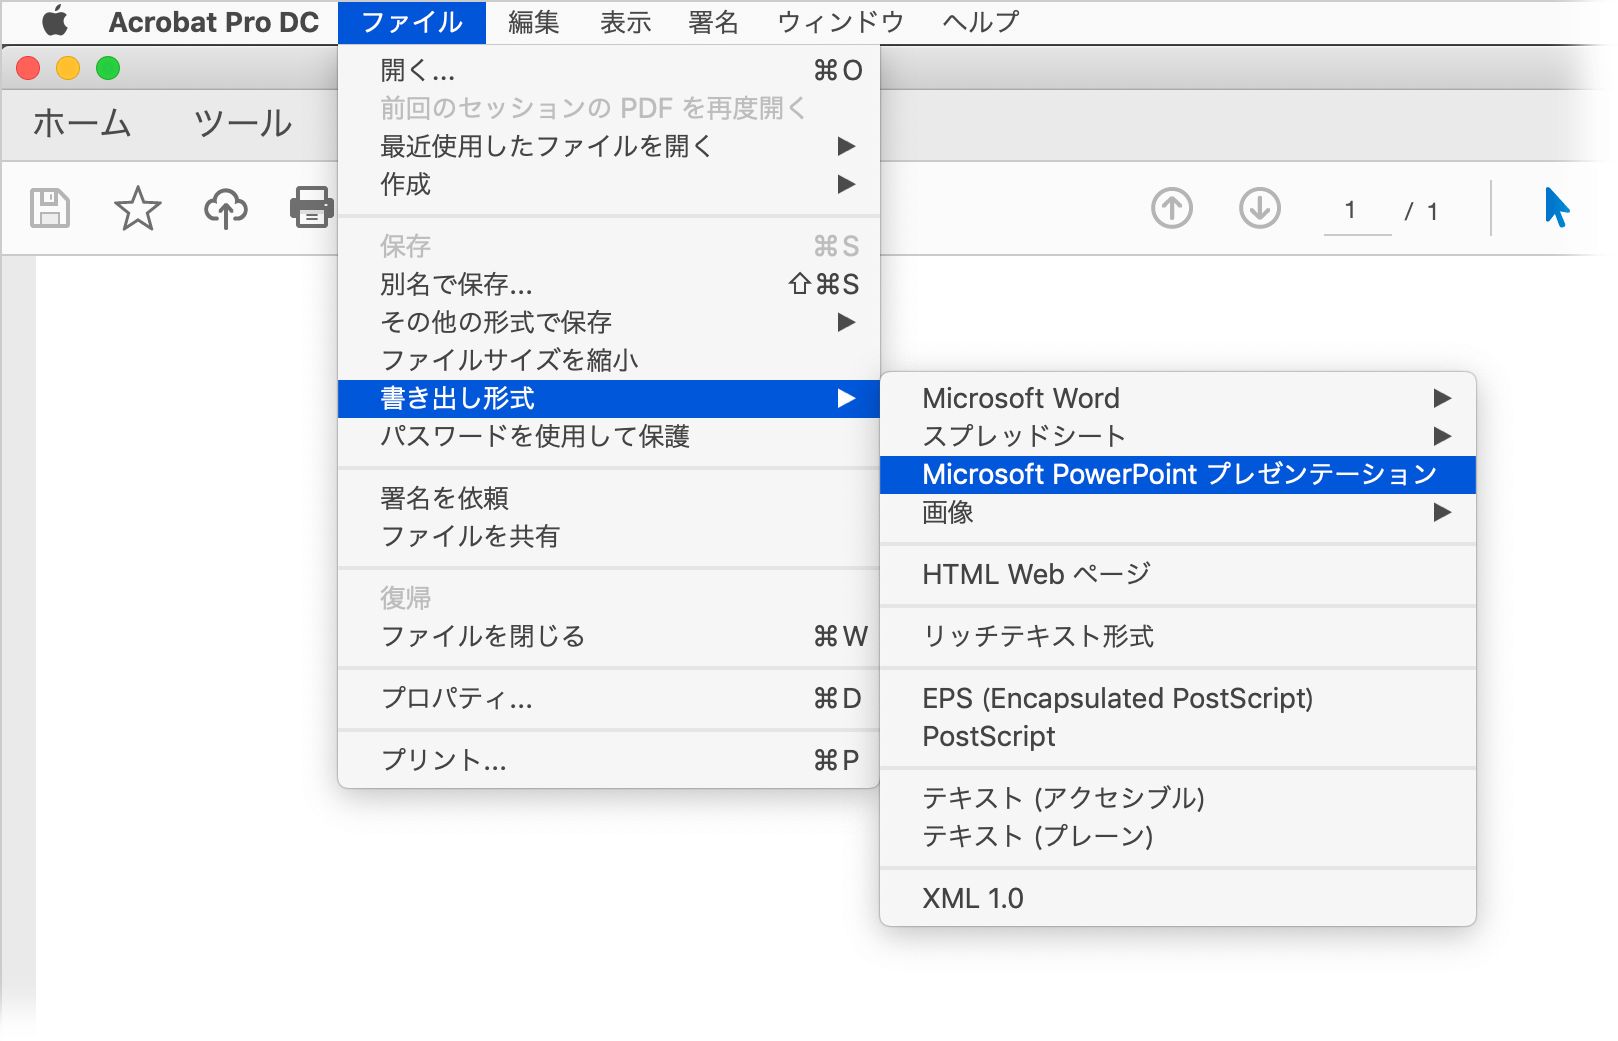Expand その他の形式で保存 submenu
This screenshot has width=1618, height=1041.
click(x=609, y=322)
